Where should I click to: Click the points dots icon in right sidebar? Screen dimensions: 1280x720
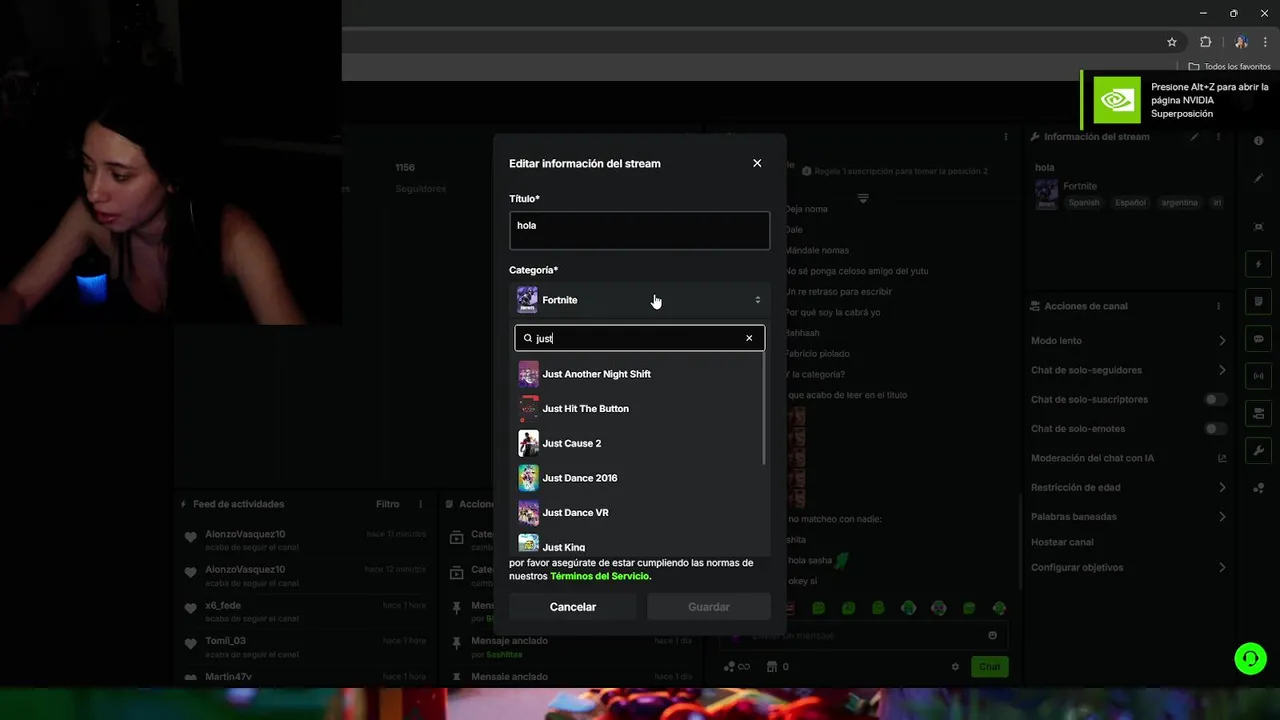(x=1259, y=488)
